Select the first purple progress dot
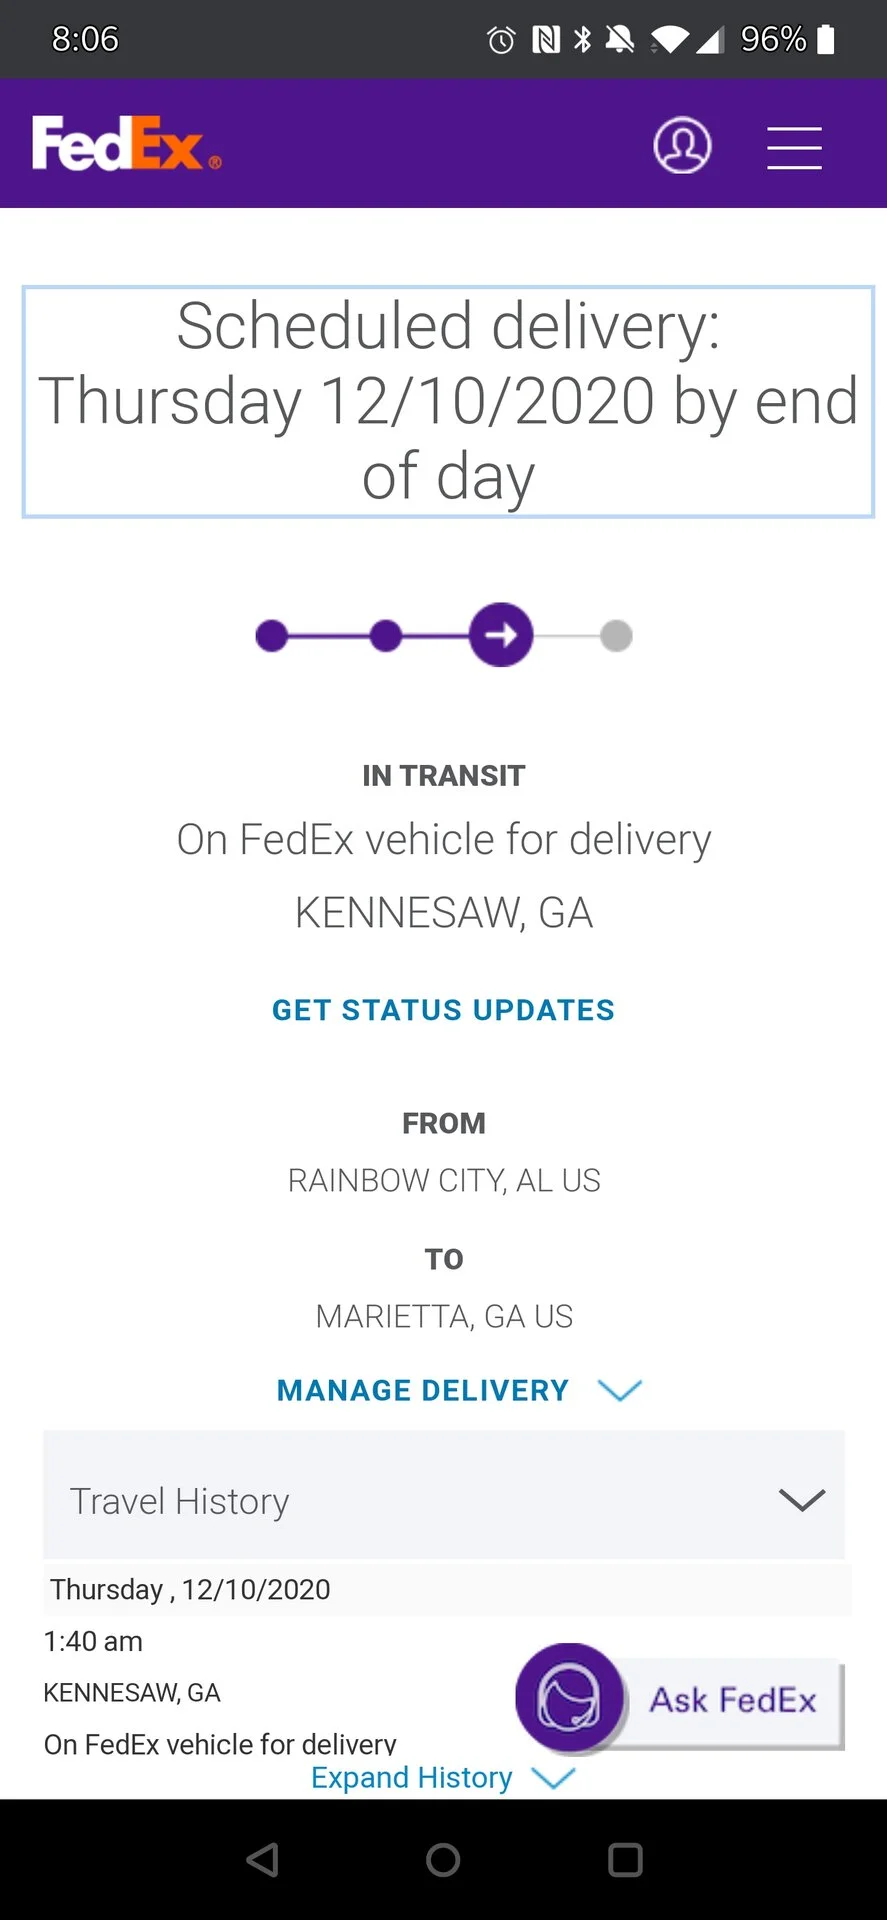 pyautogui.click(x=272, y=635)
